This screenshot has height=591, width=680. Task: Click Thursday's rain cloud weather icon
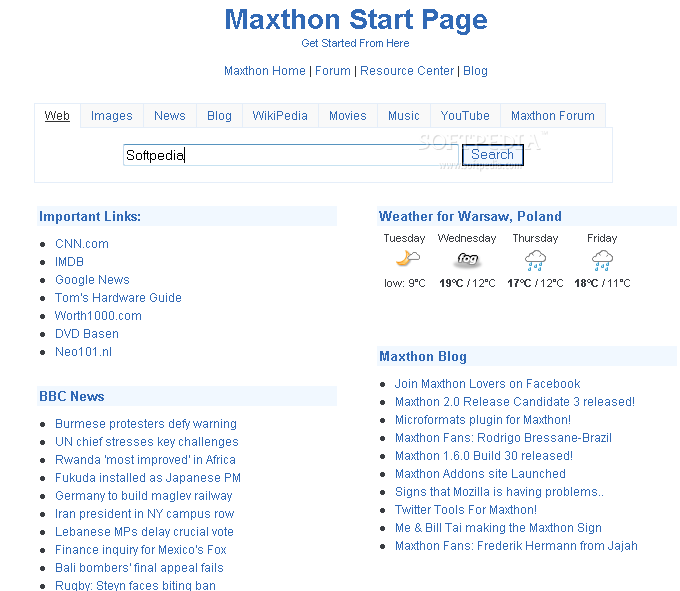(535, 260)
